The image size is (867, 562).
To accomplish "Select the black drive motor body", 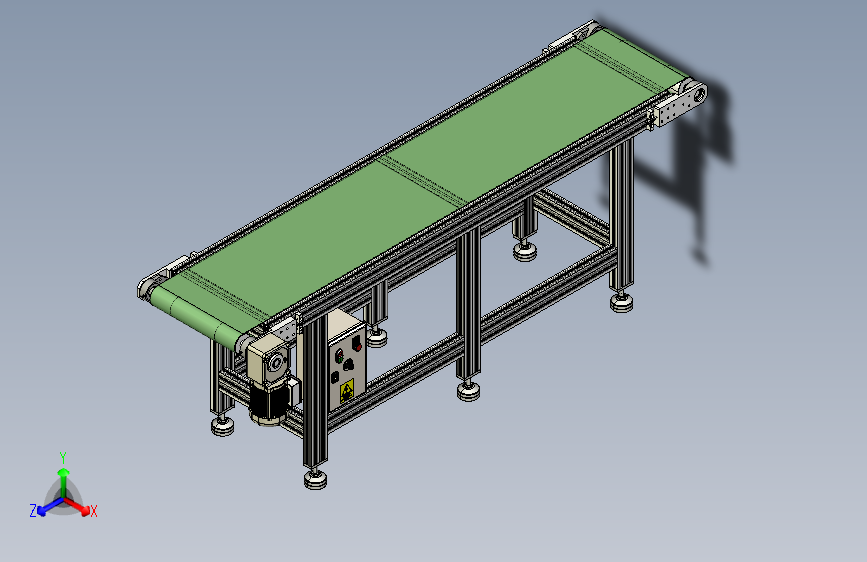I will [x=269, y=403].
